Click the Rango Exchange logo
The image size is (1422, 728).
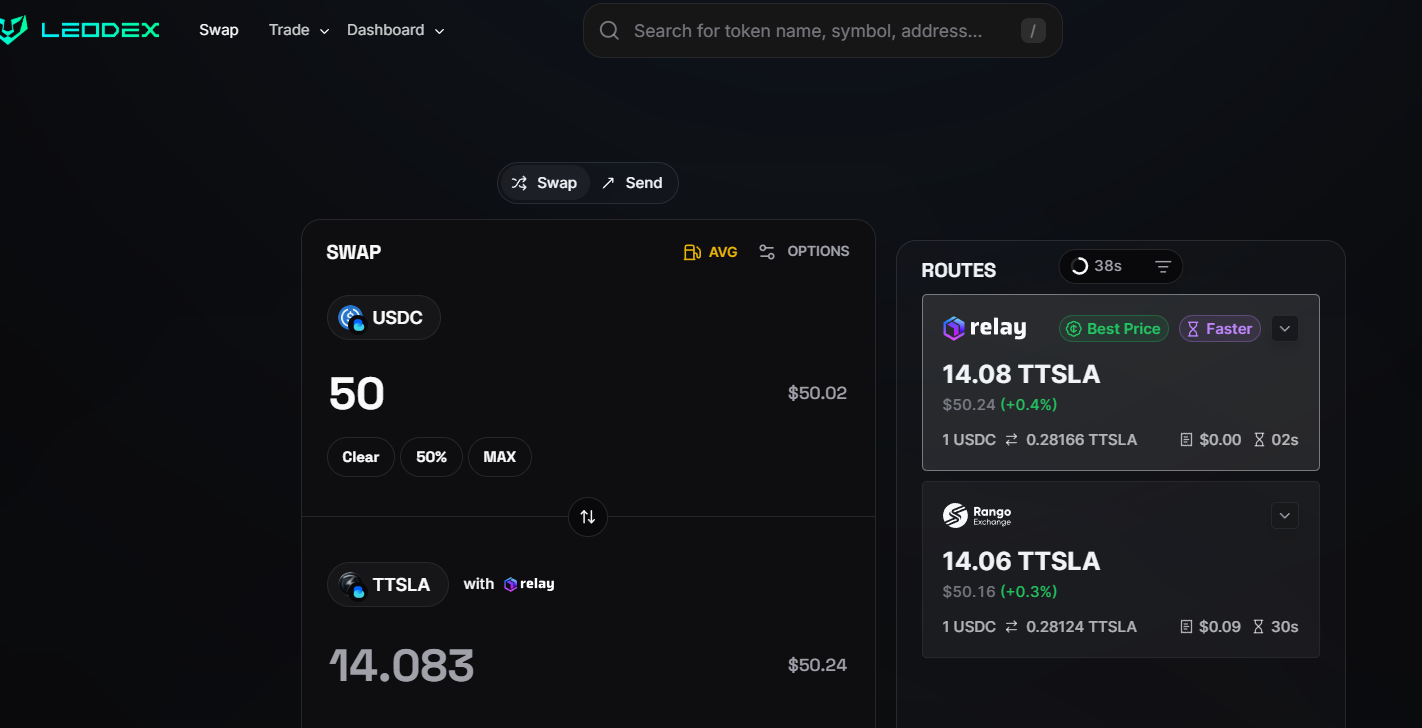977,516
